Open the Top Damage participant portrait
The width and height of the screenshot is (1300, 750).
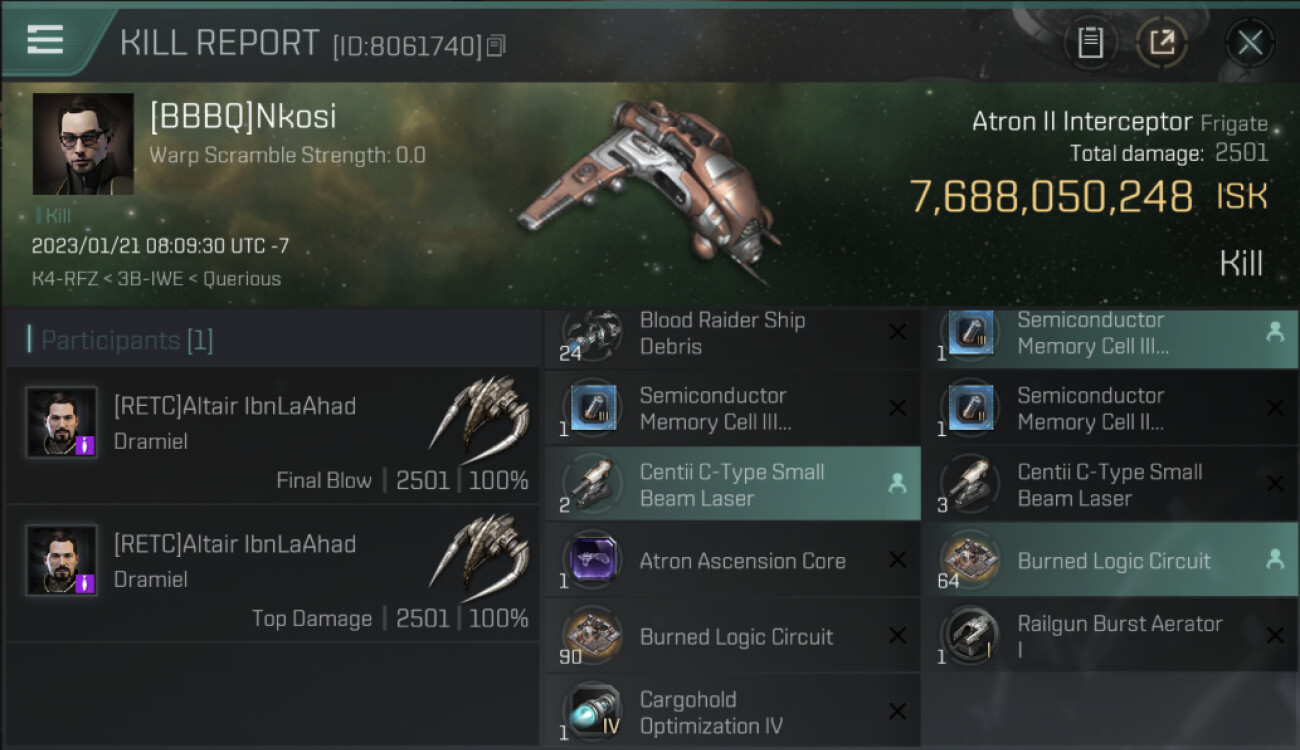62,560
